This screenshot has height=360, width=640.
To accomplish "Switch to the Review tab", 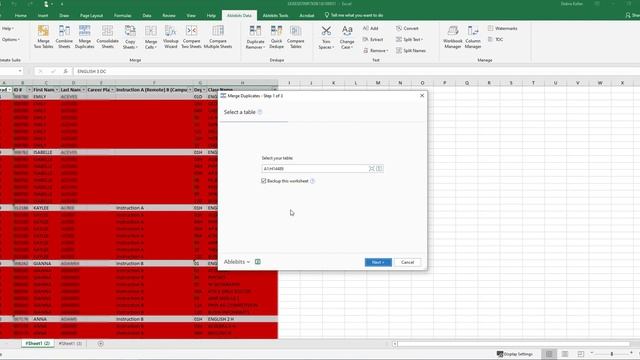I will tap(169, 16).
